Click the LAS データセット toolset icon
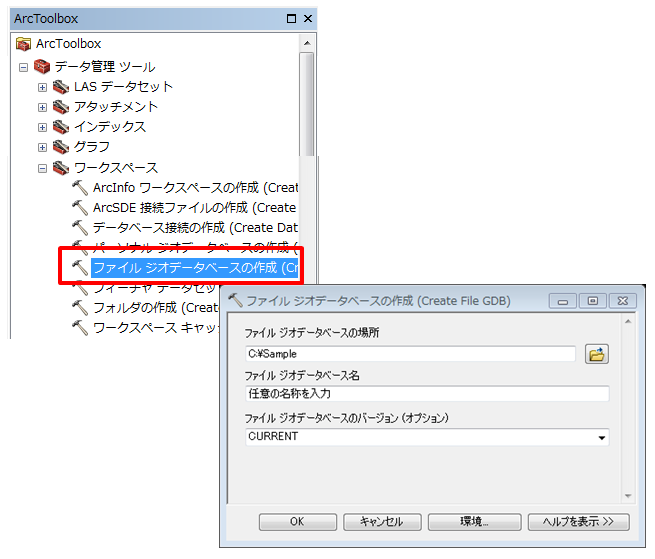This screenshot has height=559, width=655. [x=61, y=87]
